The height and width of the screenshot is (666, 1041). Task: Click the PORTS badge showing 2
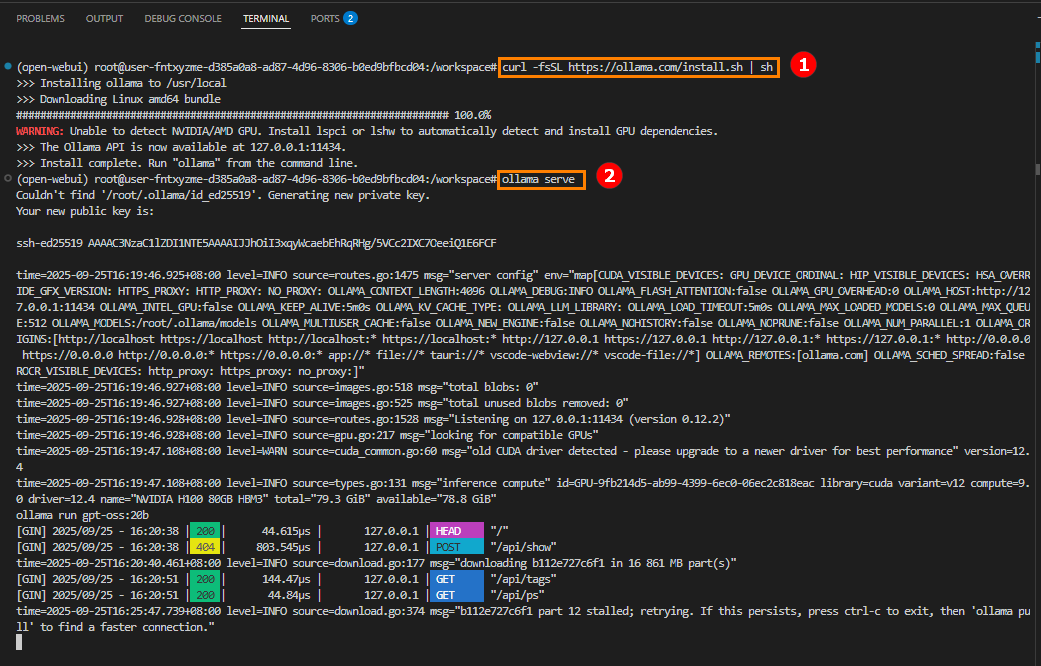[350, 18]
